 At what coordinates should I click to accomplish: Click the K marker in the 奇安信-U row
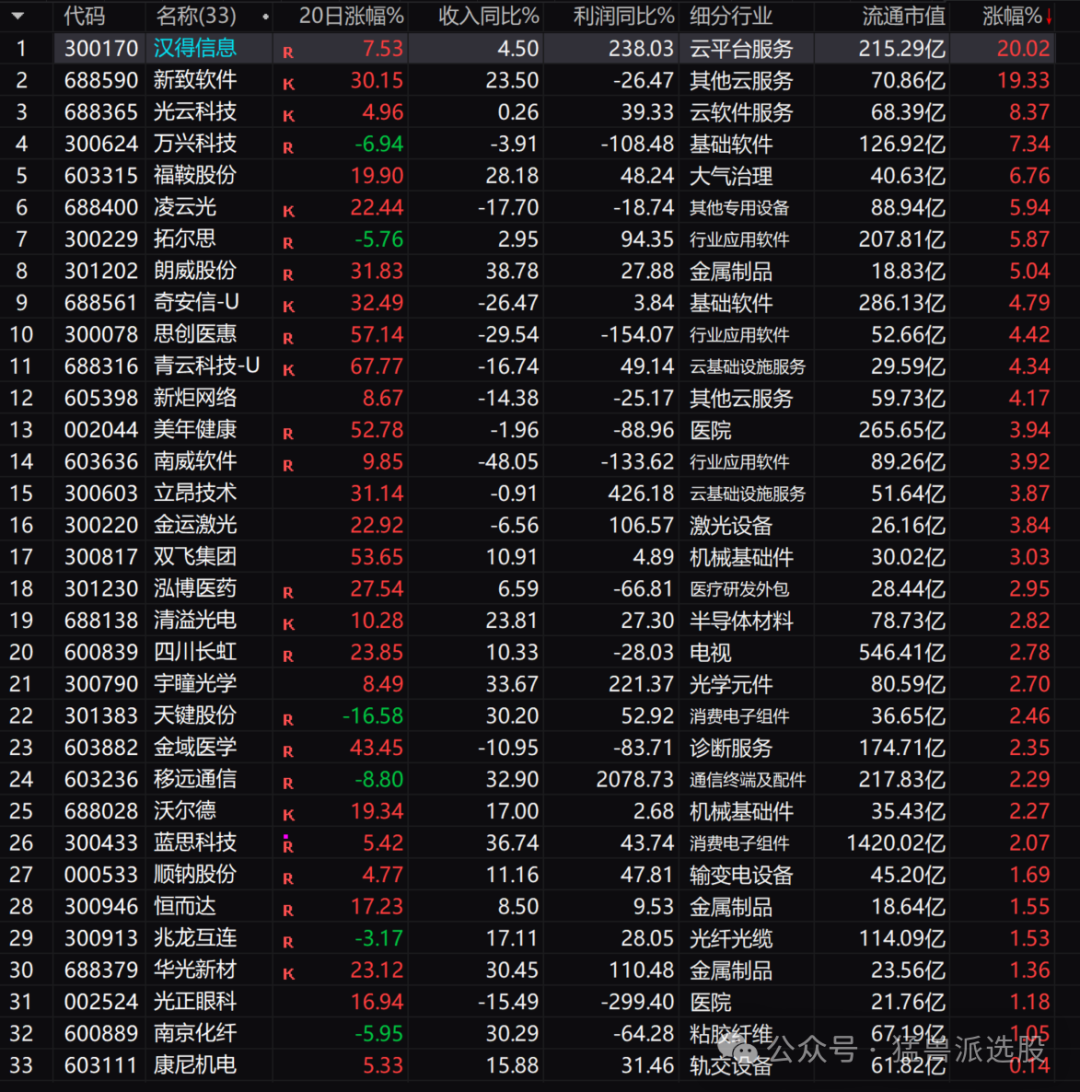coord(288,307)
